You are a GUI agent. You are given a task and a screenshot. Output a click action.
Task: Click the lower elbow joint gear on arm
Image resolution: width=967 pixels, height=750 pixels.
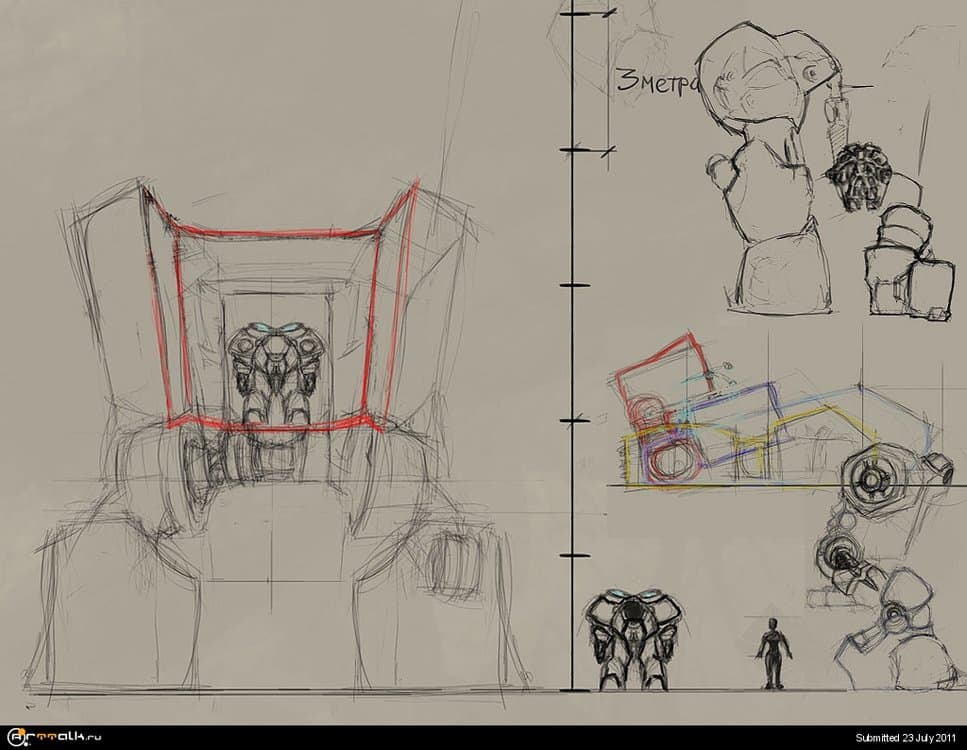point(838,548)
